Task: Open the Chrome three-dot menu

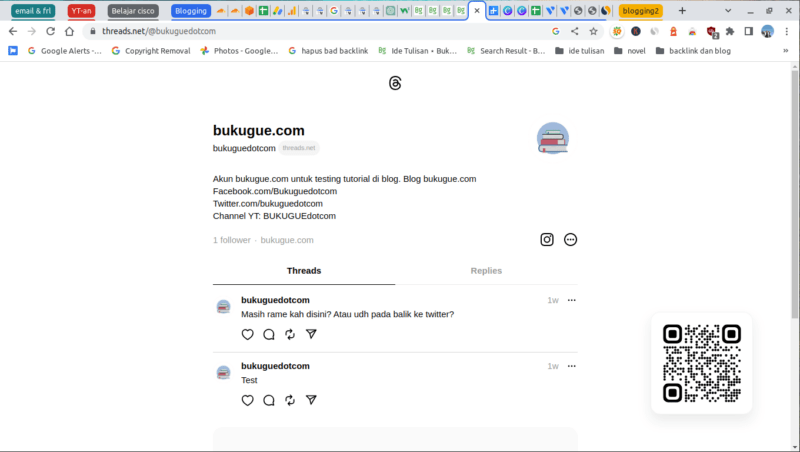Action: (x=786, y=31)
